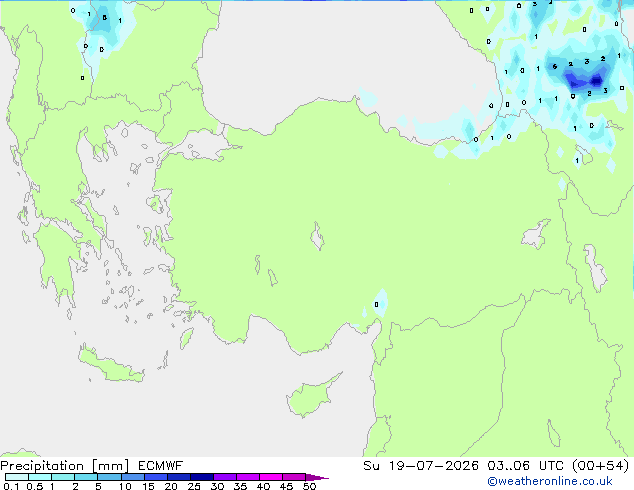Click the '25' legend scale label

(x=194, y=486)
